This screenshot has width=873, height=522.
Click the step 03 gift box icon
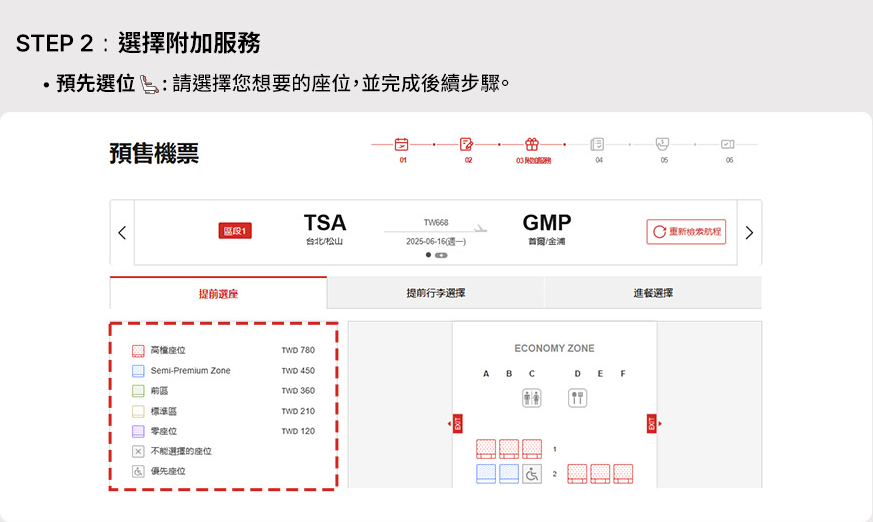coord(532,144)
